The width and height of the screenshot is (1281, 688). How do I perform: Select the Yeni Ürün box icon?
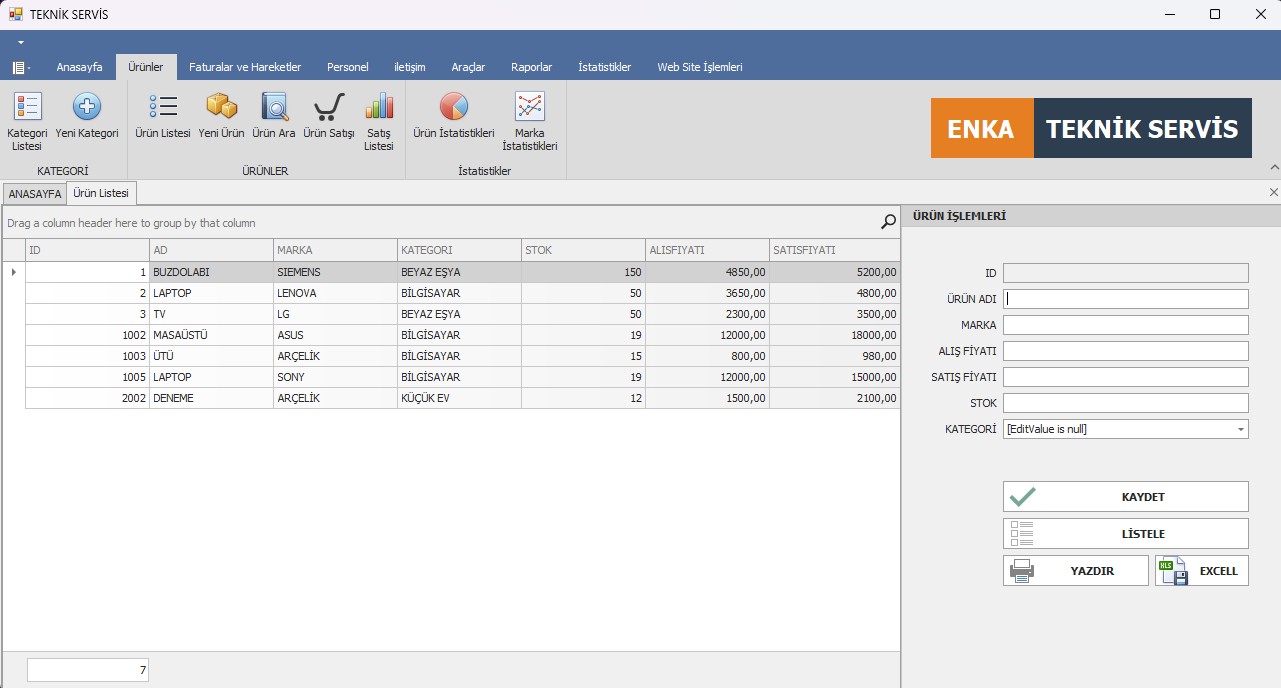[x=221, y=108]
